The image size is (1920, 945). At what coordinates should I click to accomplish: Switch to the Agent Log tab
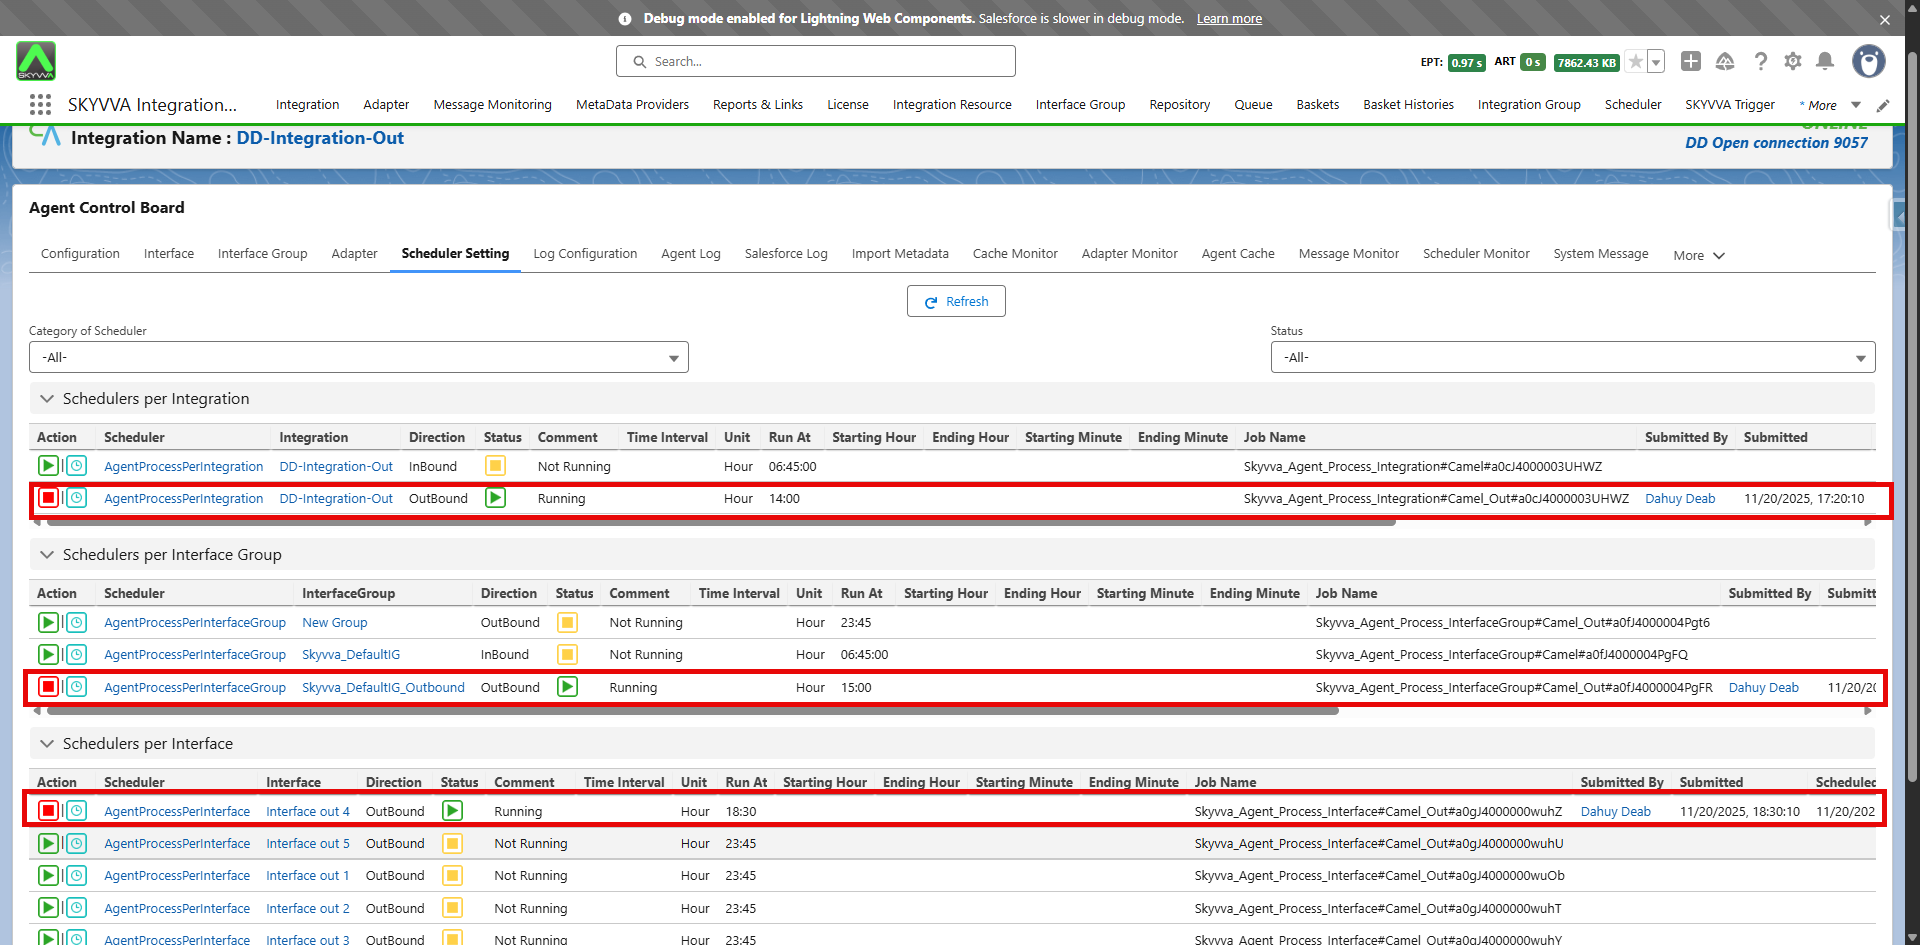(690, 254)
